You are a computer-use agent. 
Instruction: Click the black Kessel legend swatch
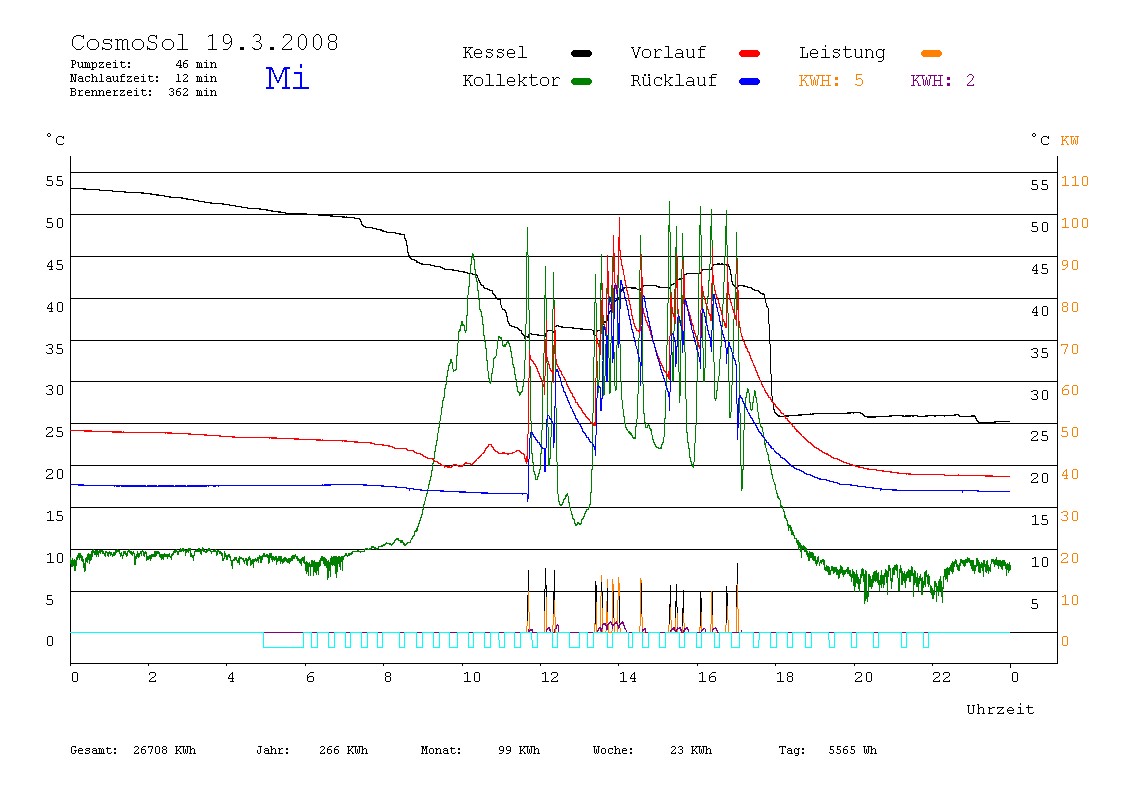pos(581,53)
